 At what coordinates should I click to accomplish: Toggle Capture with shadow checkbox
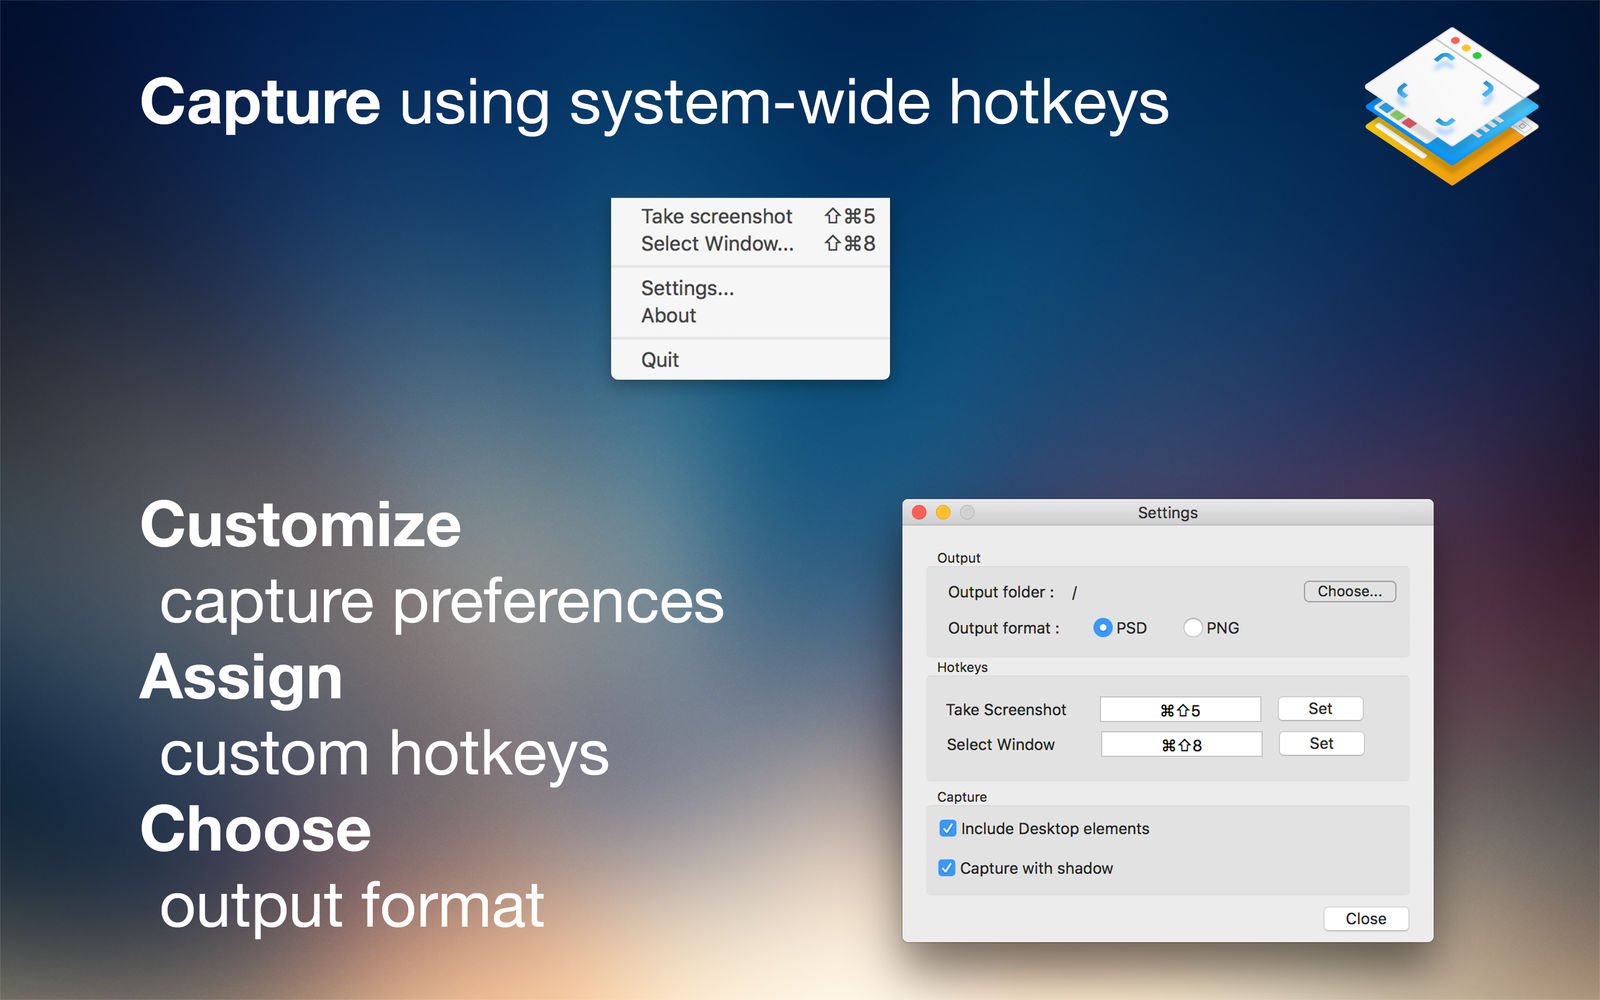tap(947, 868)
